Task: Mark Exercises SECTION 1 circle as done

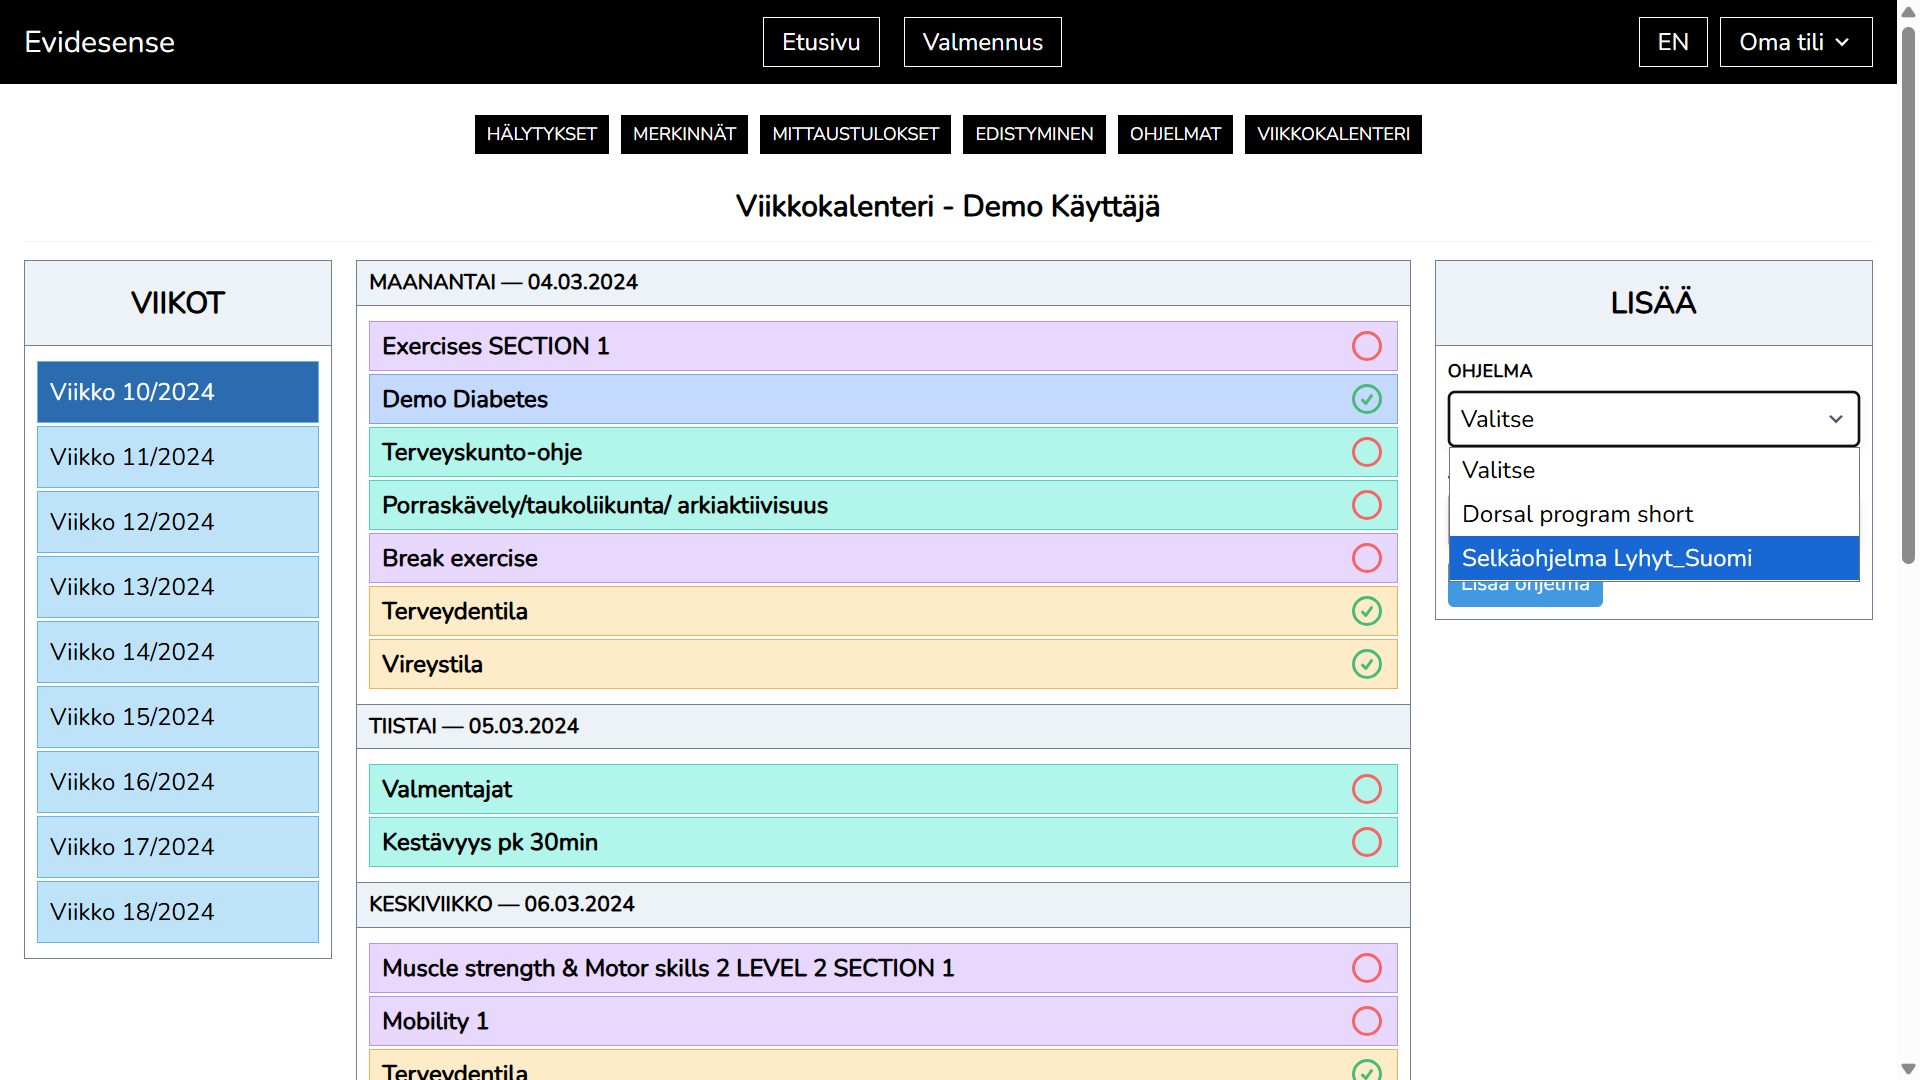Action: tap(1366, 346)
